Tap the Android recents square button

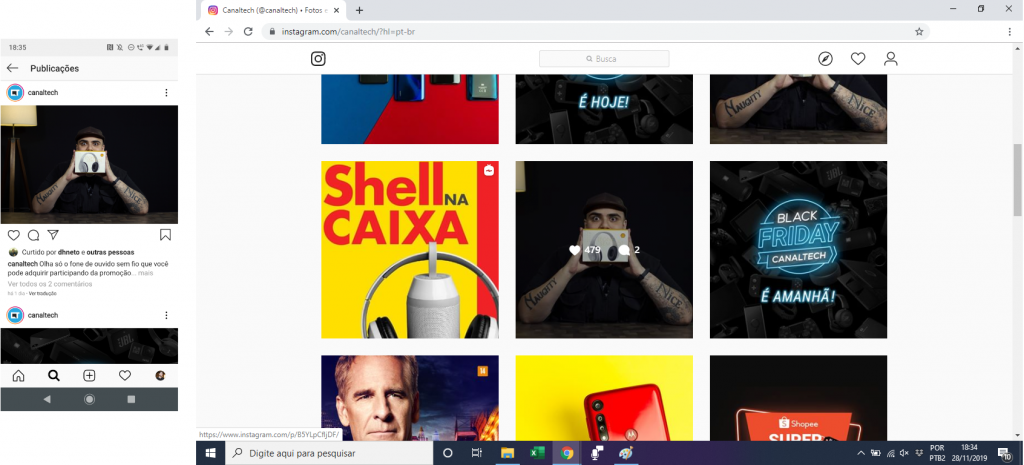[x=131, y=399]
